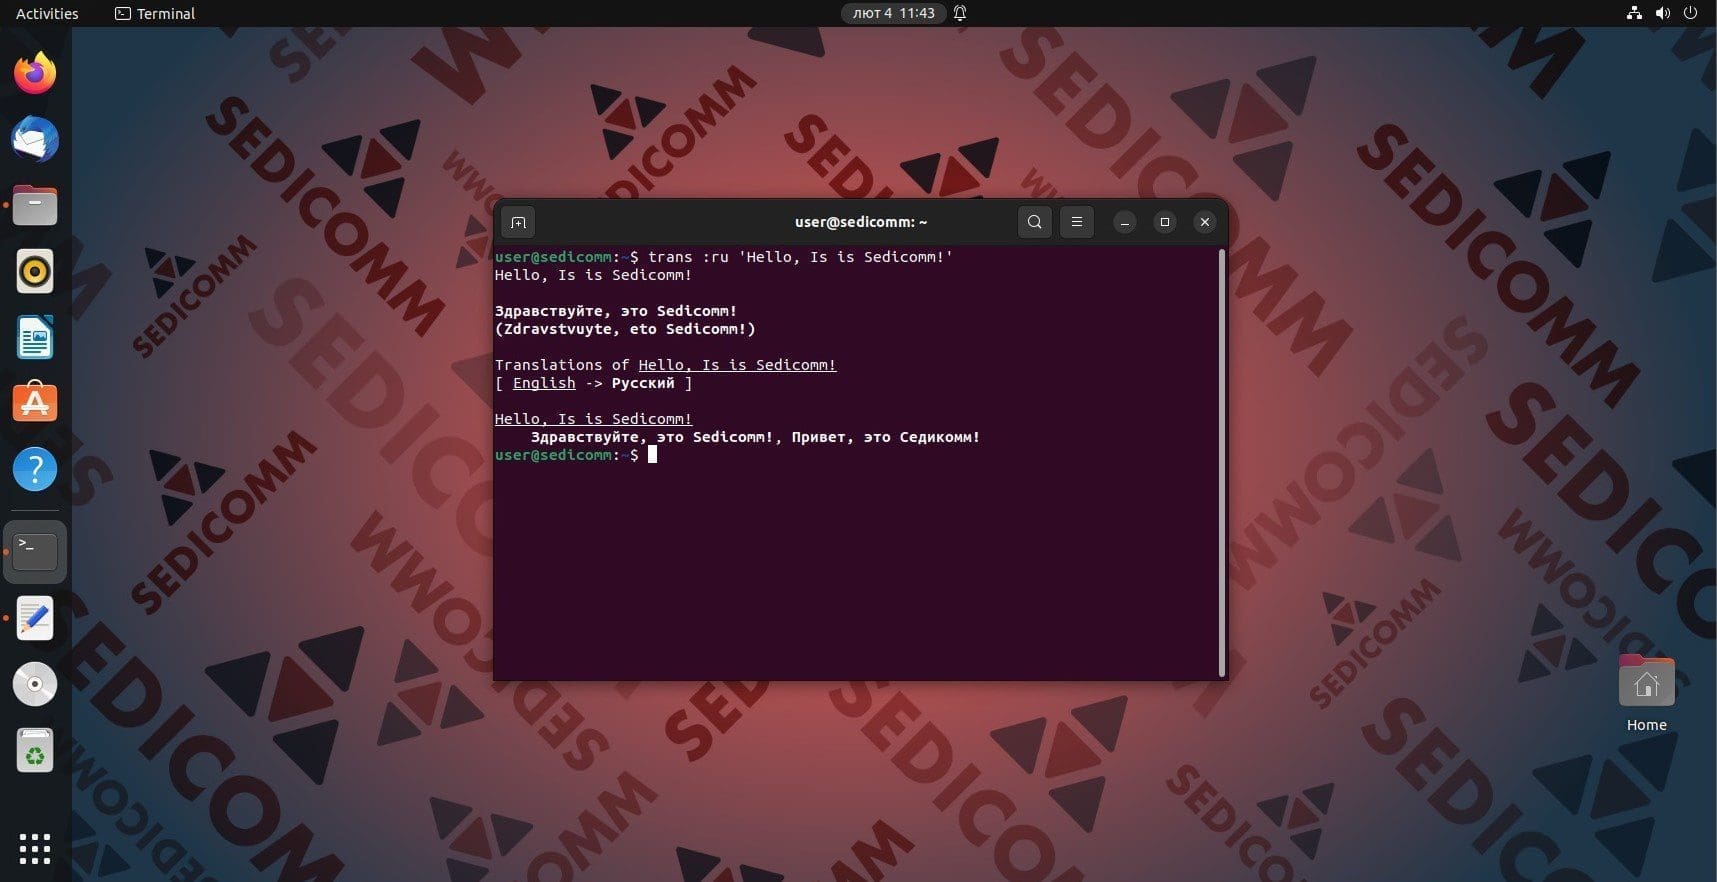Open the Files manager in dock
The width and height of the screenshot is (1717, 882).
point(35,206)
